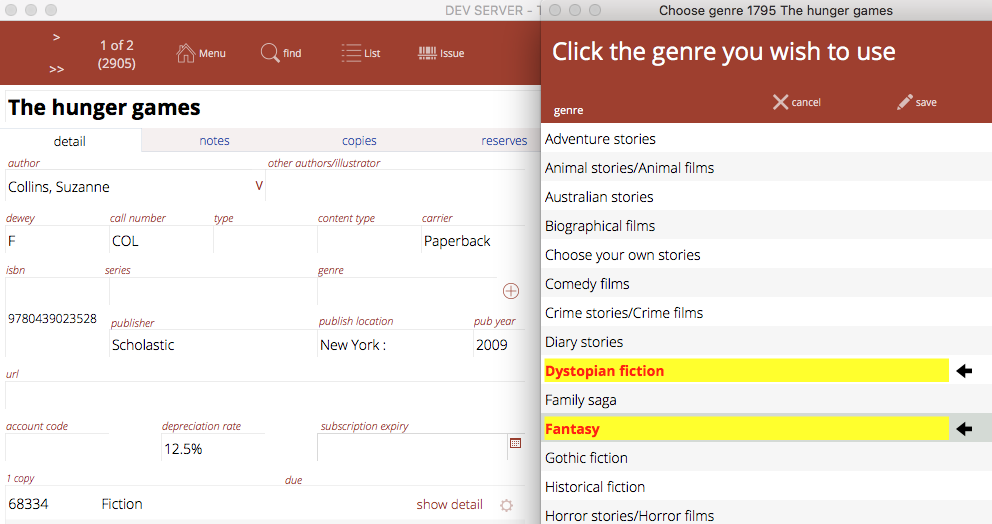
Task: Open the List view icon
Action: (351, 53)
